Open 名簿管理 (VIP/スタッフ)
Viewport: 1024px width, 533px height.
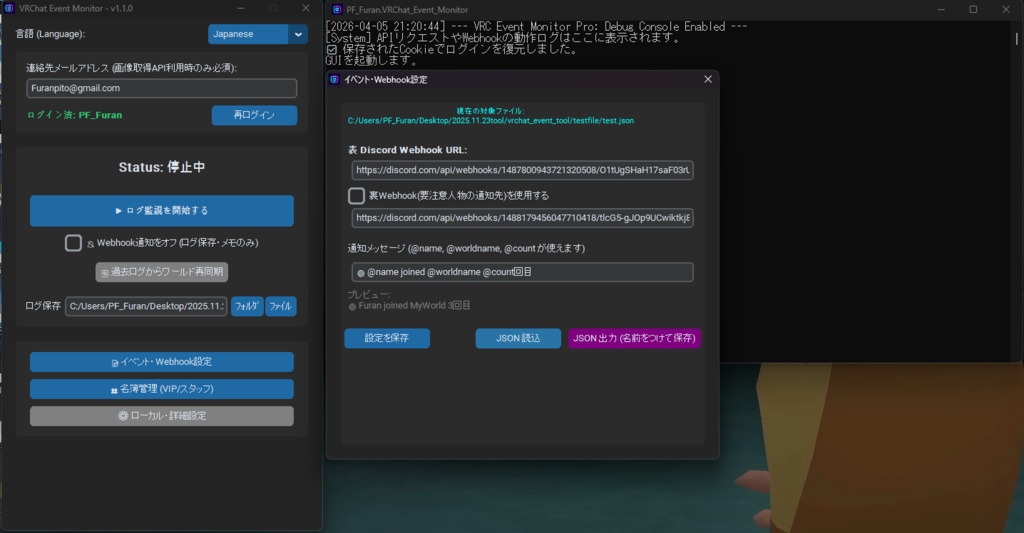(x=161, y=389)
